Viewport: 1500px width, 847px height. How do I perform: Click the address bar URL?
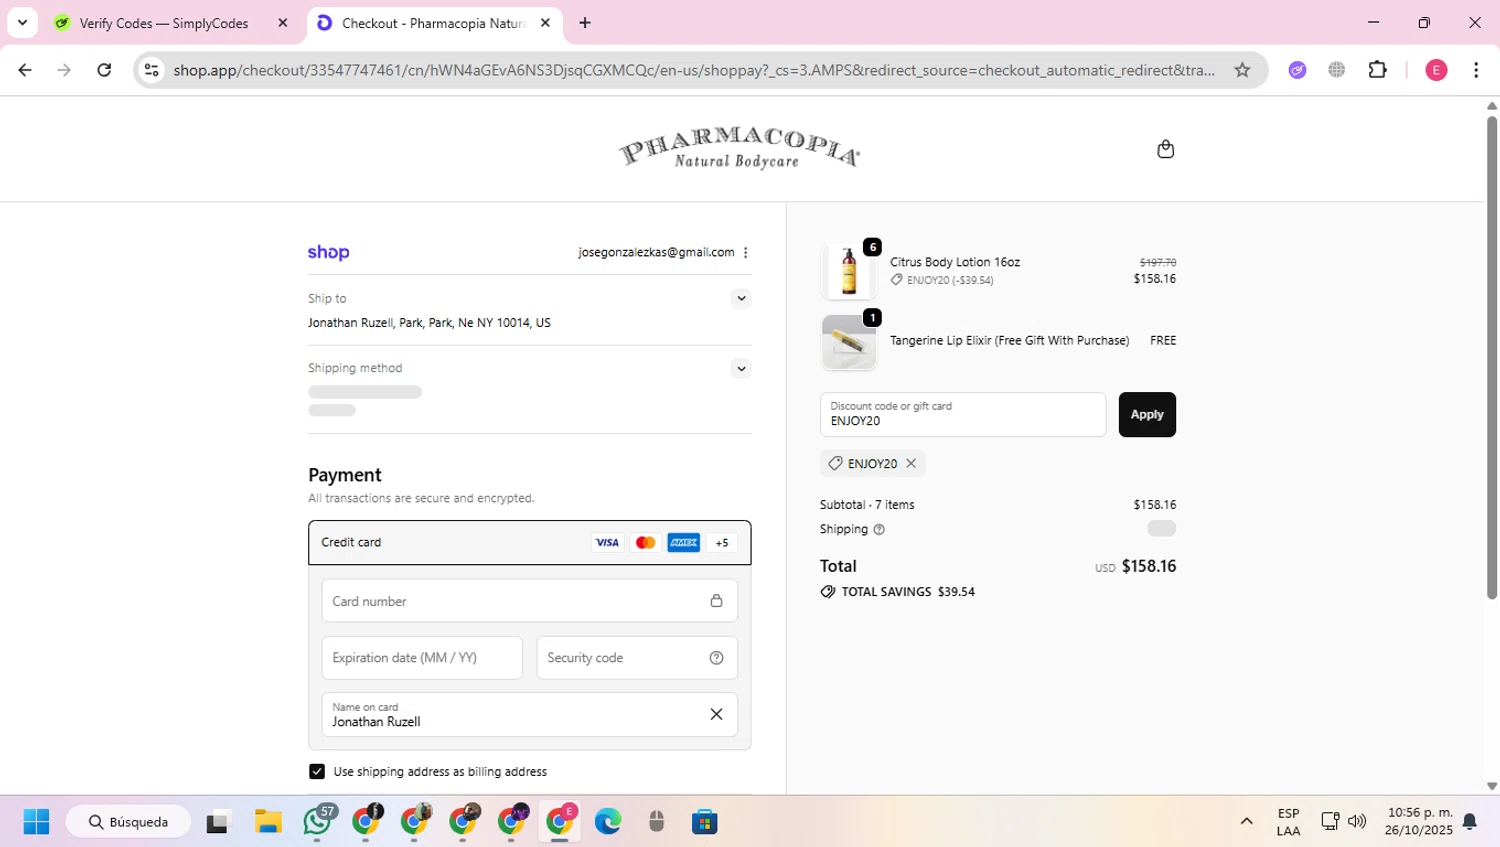coord(693,70)
